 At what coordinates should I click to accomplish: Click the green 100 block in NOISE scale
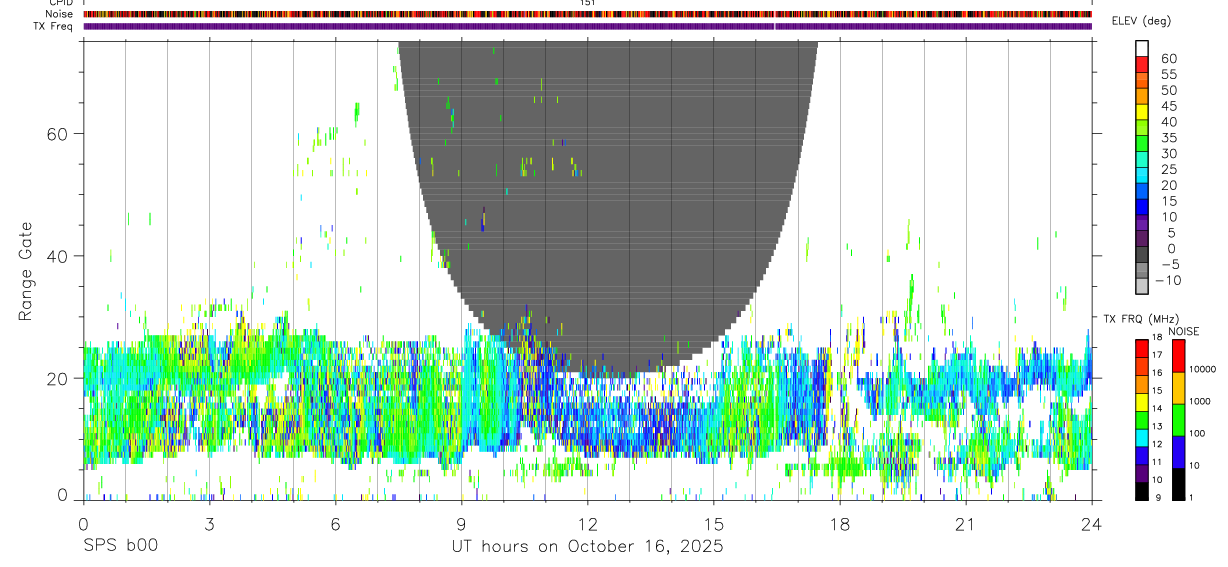click(x=1179, y=419)
